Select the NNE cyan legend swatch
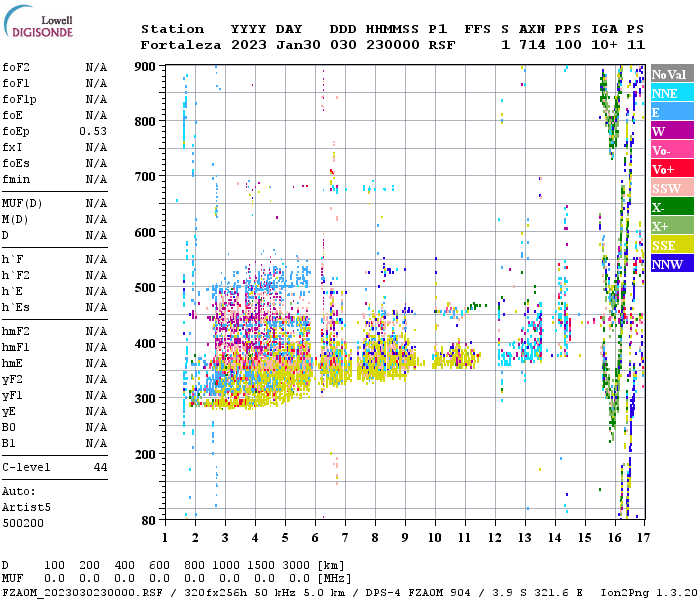Image resolution: width=700 pixels, height=600 pixels. click(x=672, y=93)
